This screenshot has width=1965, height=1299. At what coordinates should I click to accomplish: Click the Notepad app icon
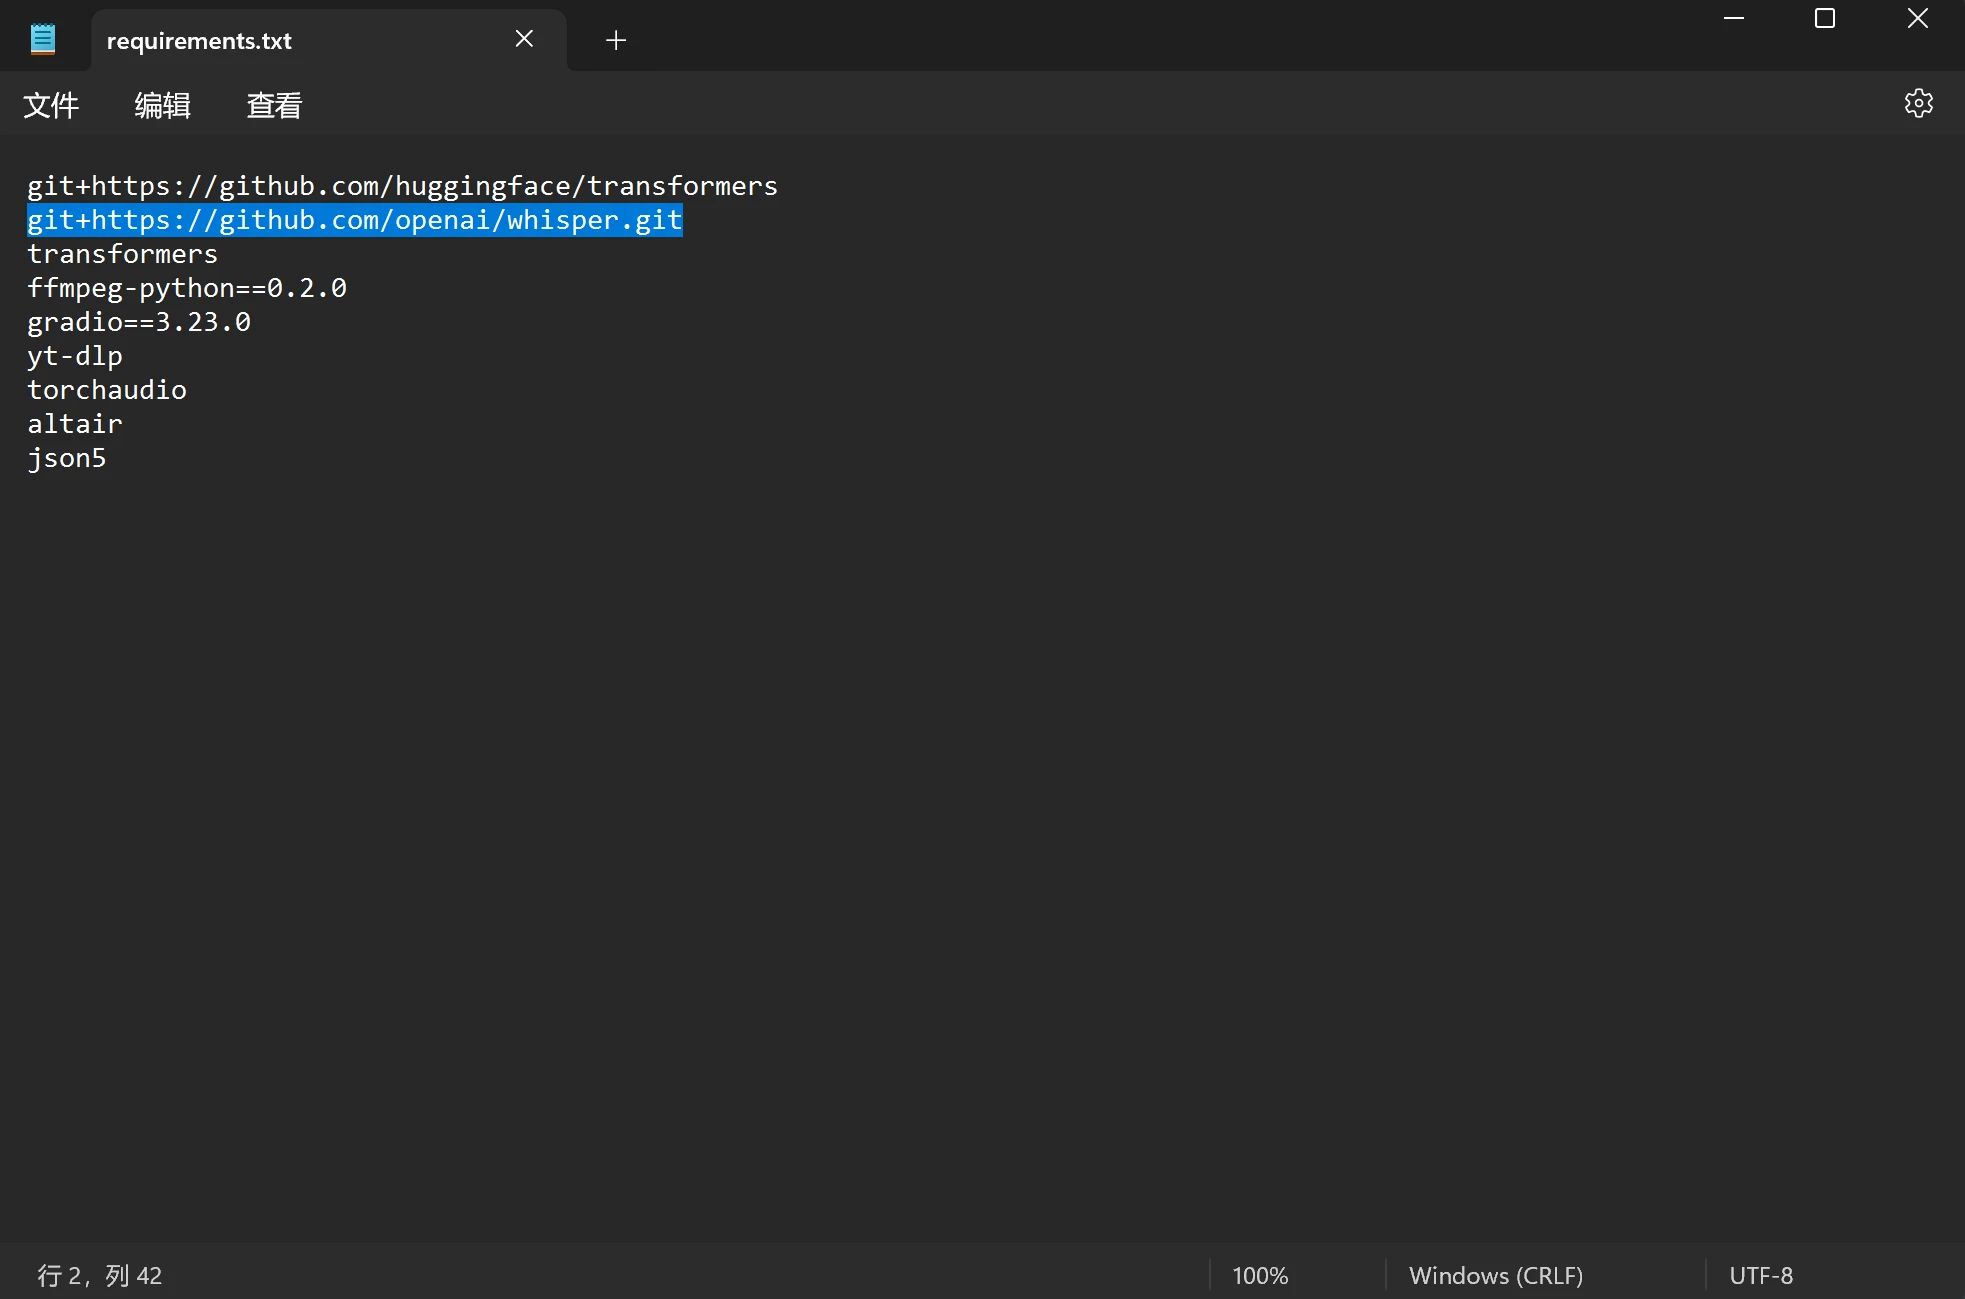click(x=43, y=39)
